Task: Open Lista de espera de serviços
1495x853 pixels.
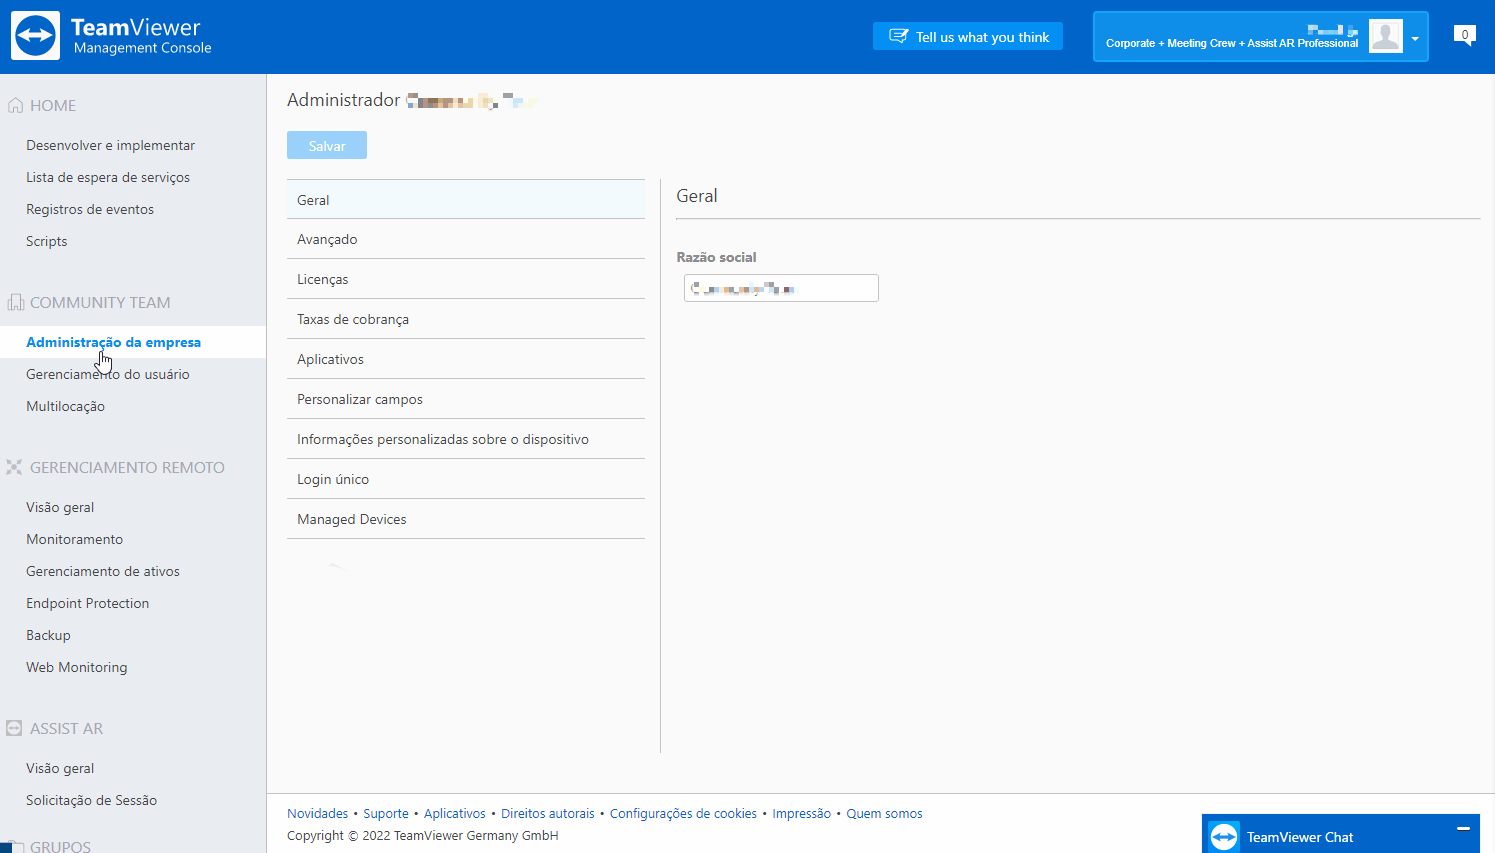Action: coord(108,177)
